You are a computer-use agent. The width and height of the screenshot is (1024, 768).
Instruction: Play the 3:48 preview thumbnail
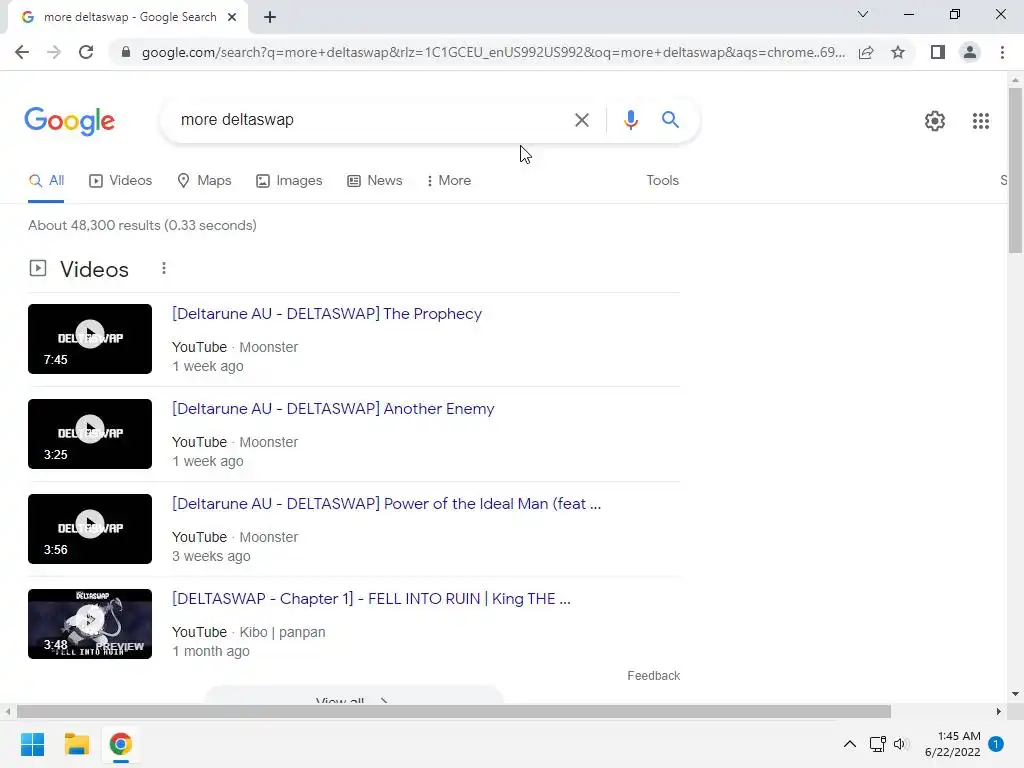coord(90,624)
